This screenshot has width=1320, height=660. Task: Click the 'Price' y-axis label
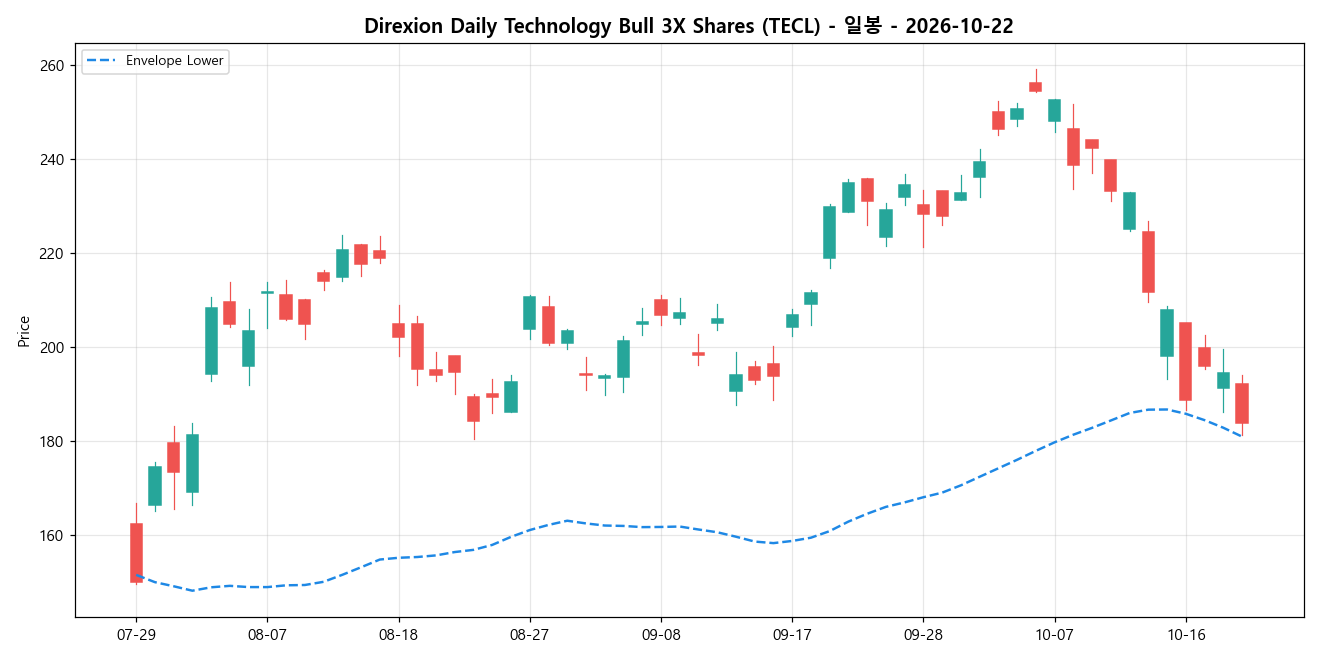point(24,331)
